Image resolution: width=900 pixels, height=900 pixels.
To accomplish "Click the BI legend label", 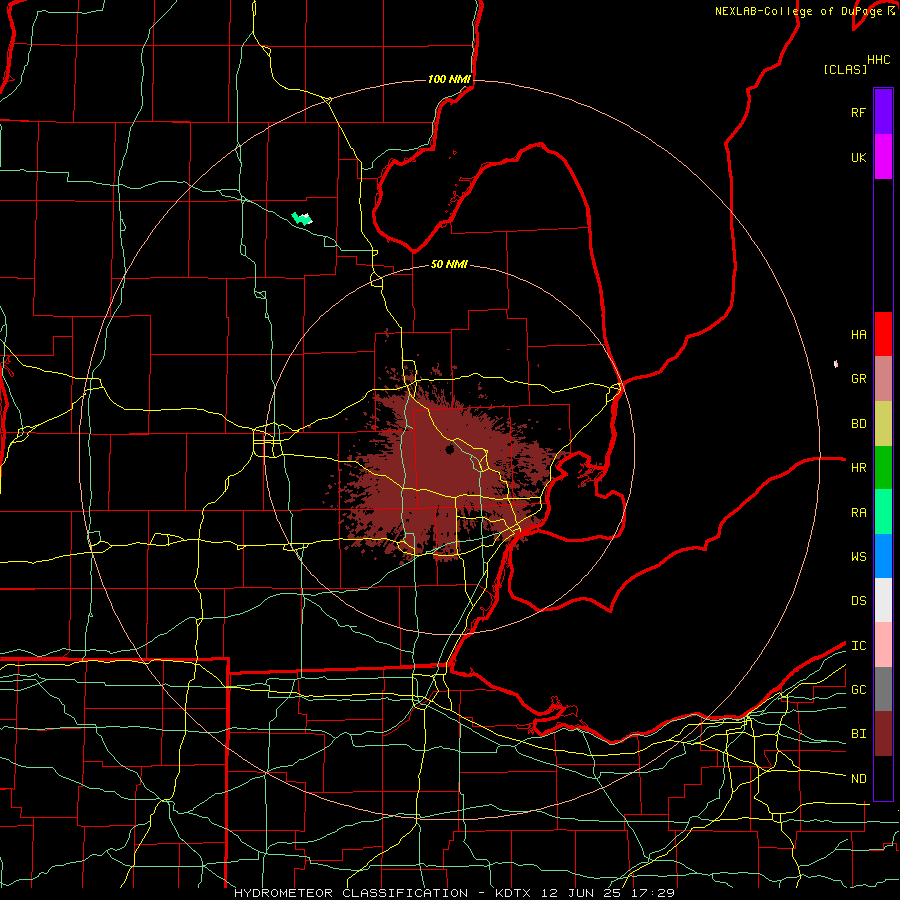I will 858,734.
